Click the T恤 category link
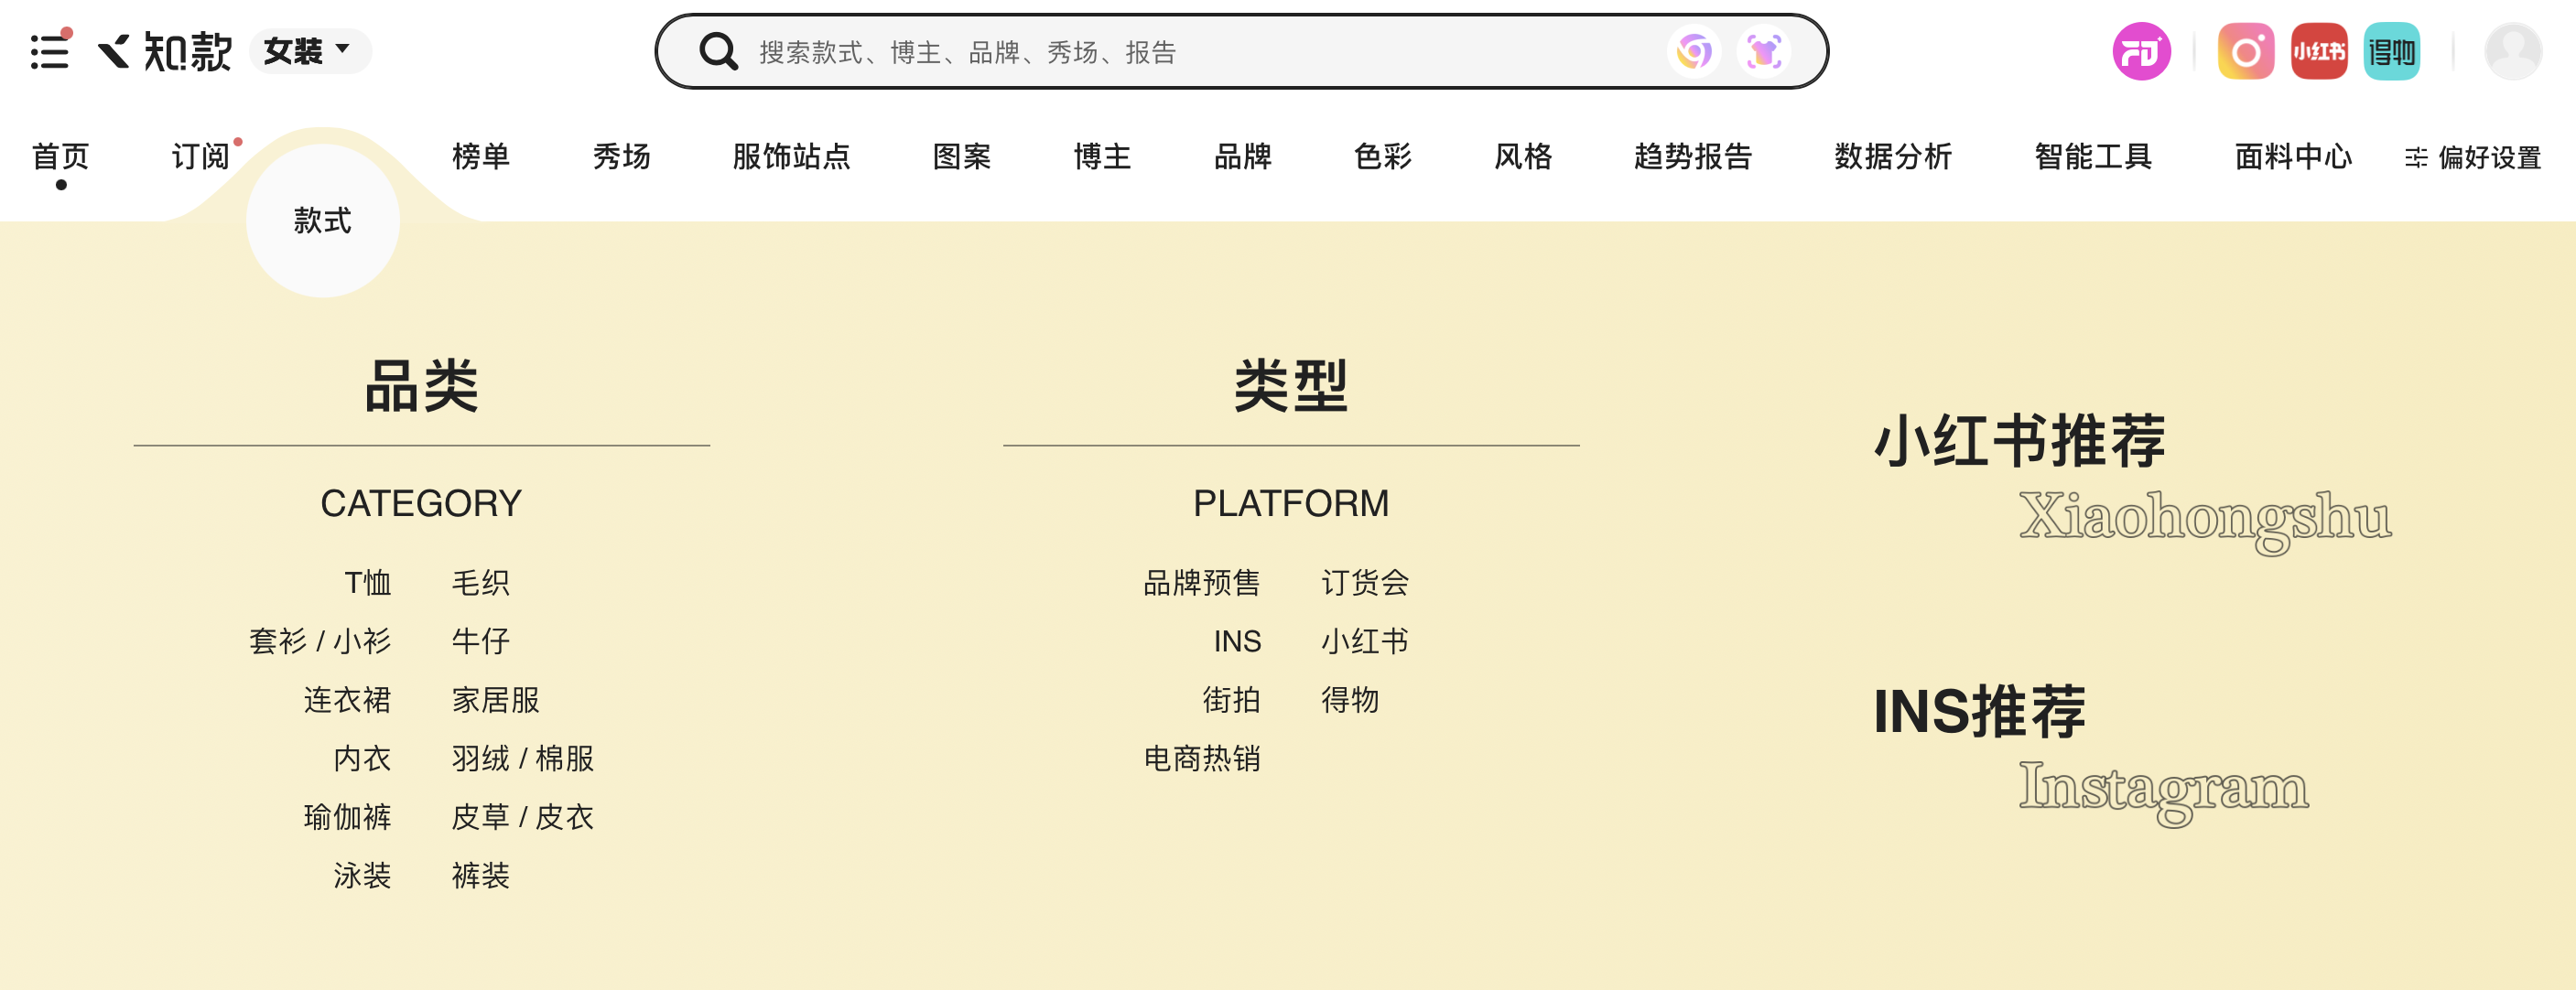2576x990 pixels. tap(367, 582)
